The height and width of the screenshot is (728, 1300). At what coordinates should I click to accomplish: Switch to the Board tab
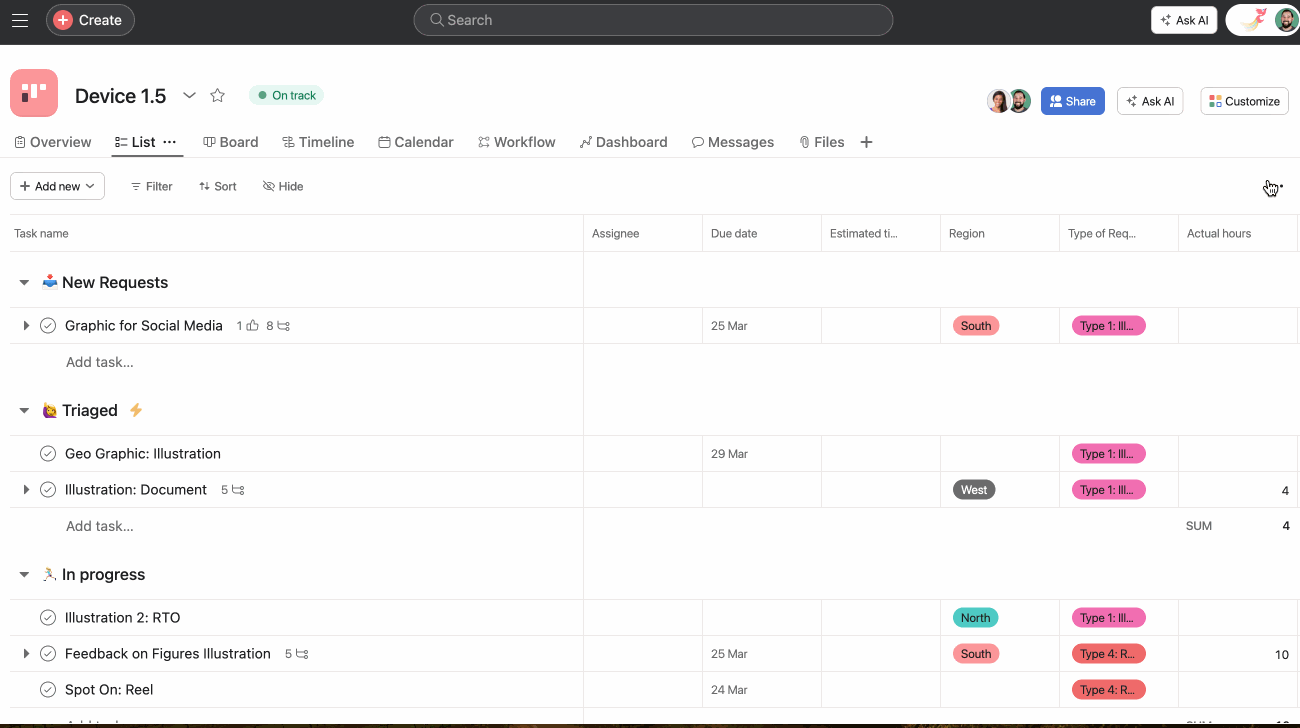(231, 141)
